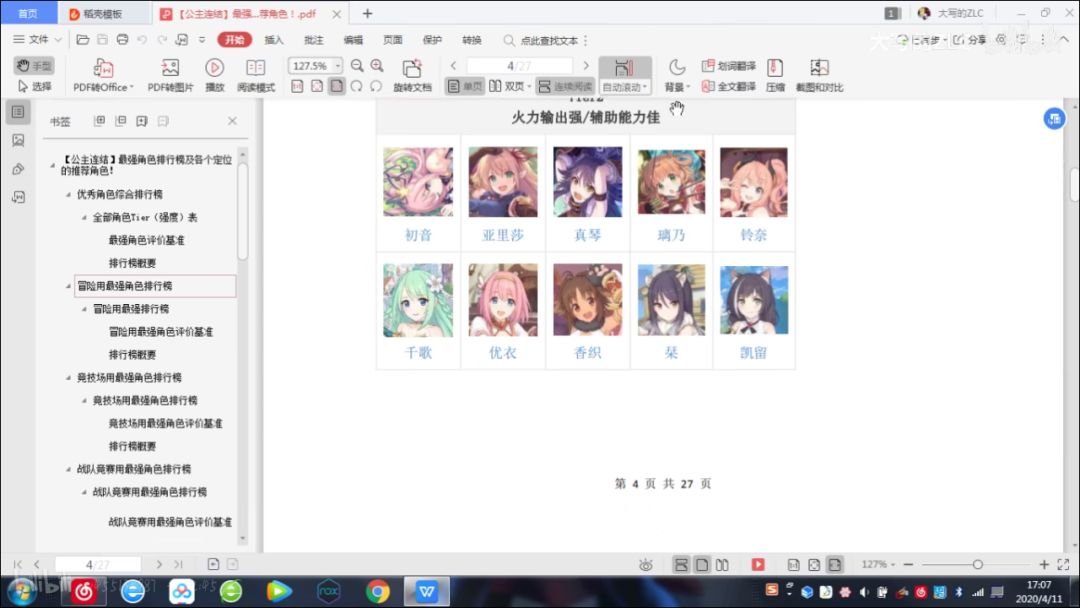The image size is (1080, 608).
Task: Open 背景 background dropdown
Action: click(x=677, y=75)
